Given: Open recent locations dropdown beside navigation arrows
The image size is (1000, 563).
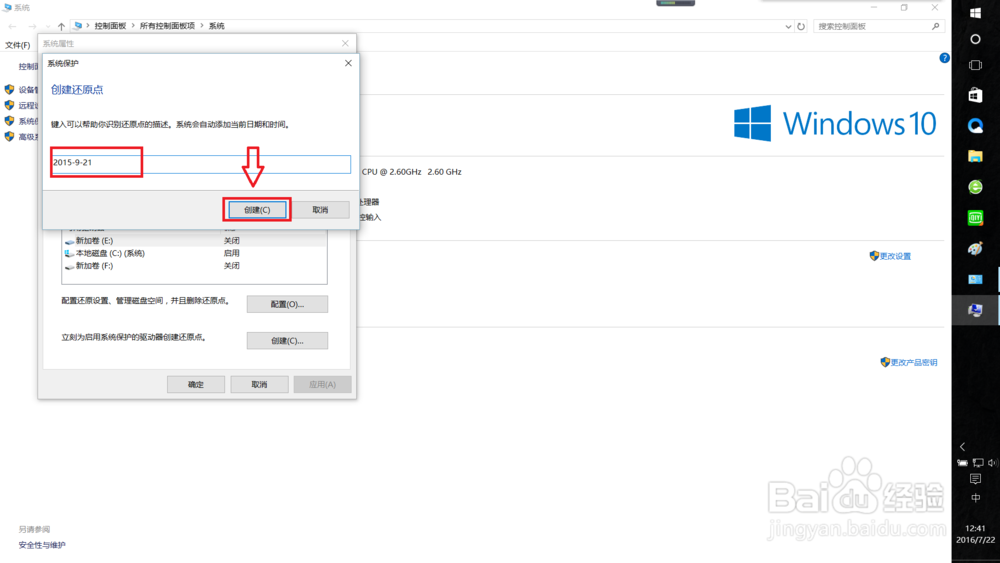Looking at the screenshot, I should [x=48, y=27].
